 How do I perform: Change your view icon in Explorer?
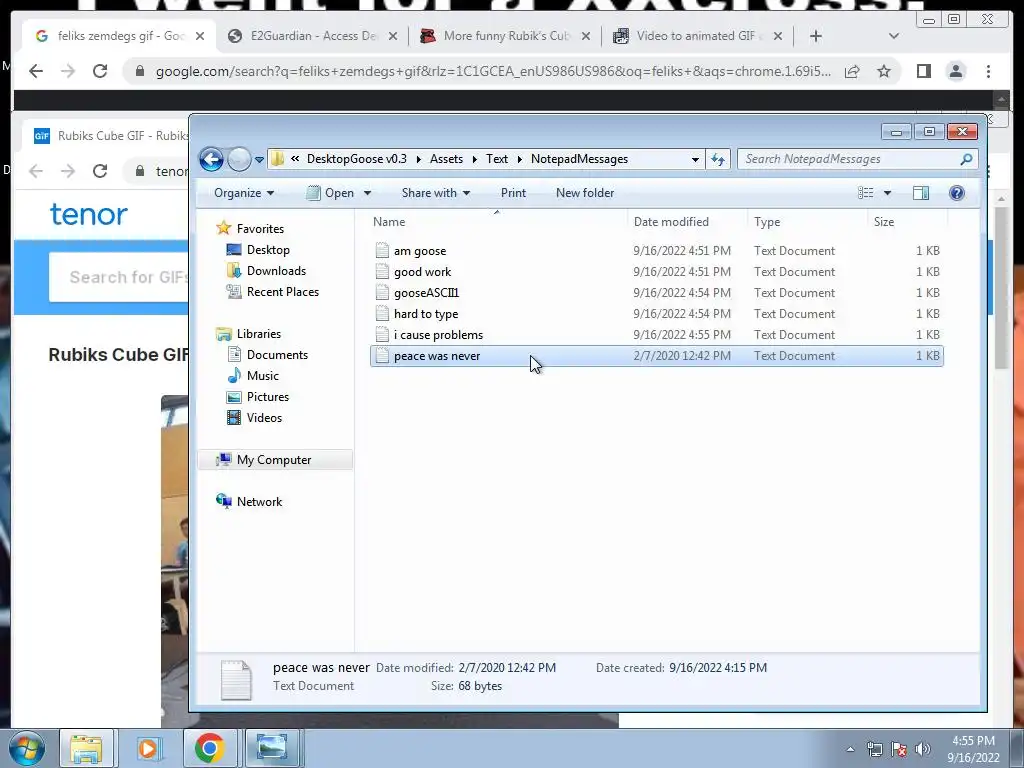865,193
